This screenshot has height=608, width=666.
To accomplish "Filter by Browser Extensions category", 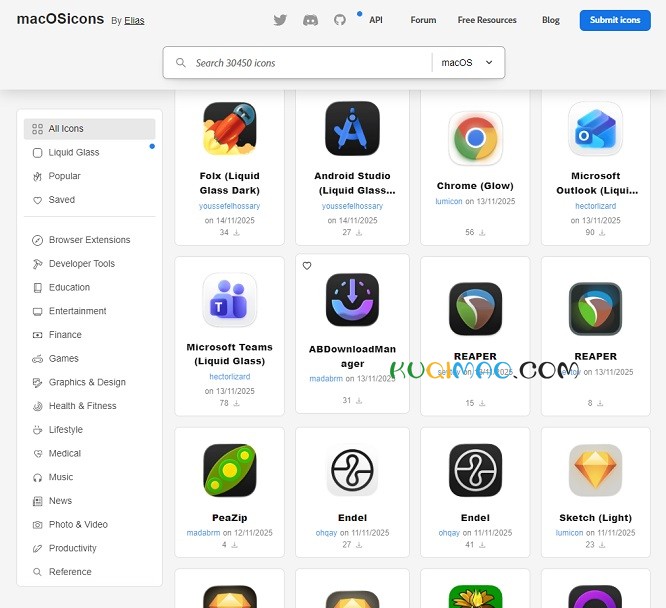I will (90, 240).
